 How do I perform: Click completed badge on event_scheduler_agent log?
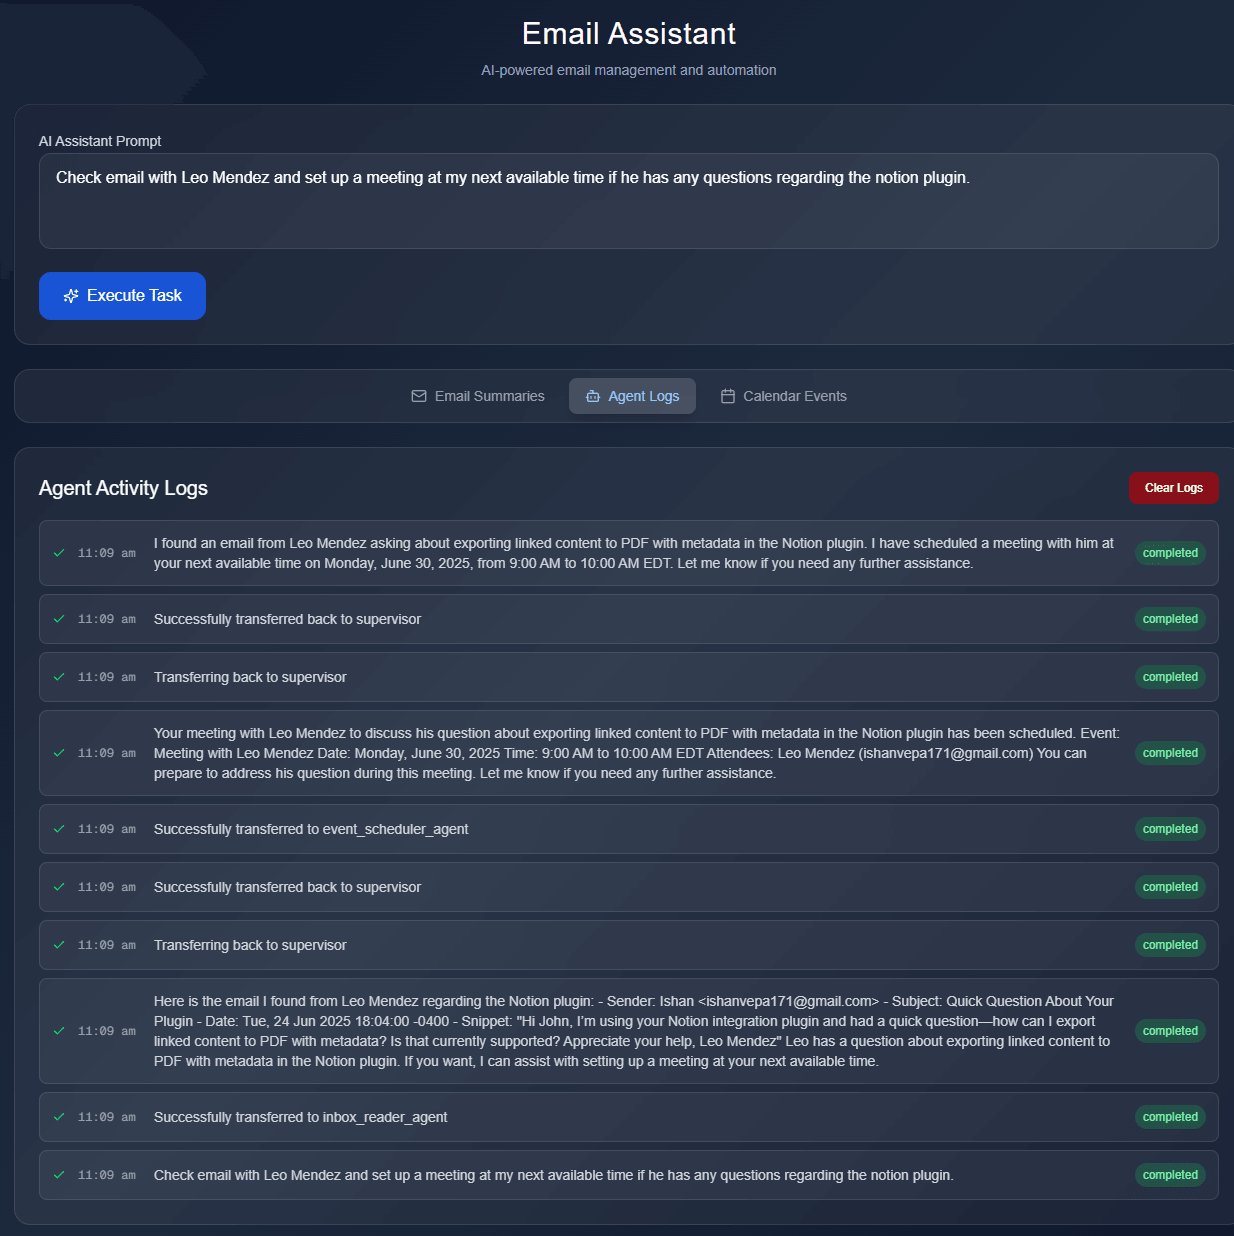pyautogui.click(x=1170, y=829)
